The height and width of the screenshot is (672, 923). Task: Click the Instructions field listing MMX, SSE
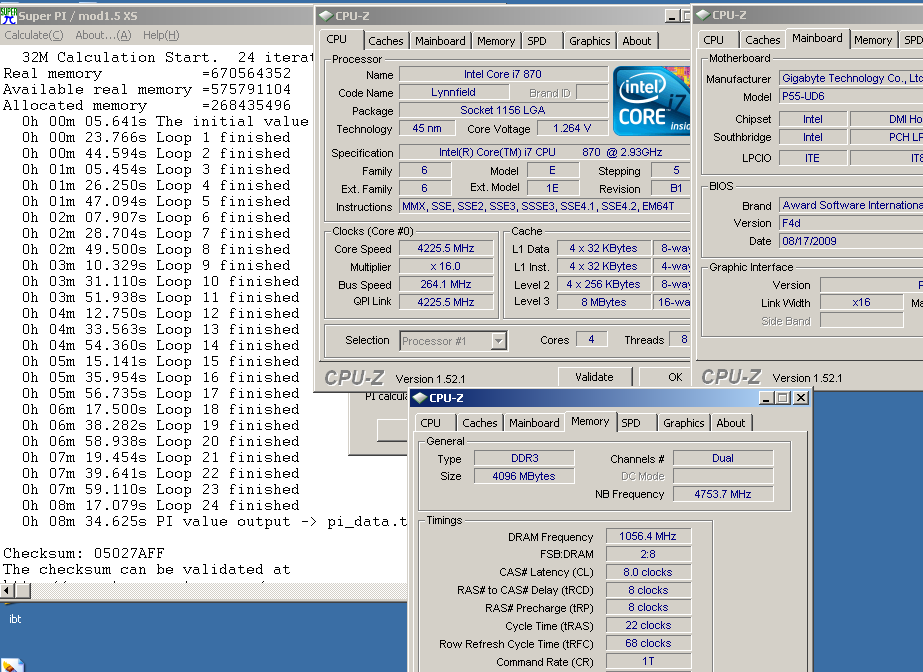click(x=544, y=207)
